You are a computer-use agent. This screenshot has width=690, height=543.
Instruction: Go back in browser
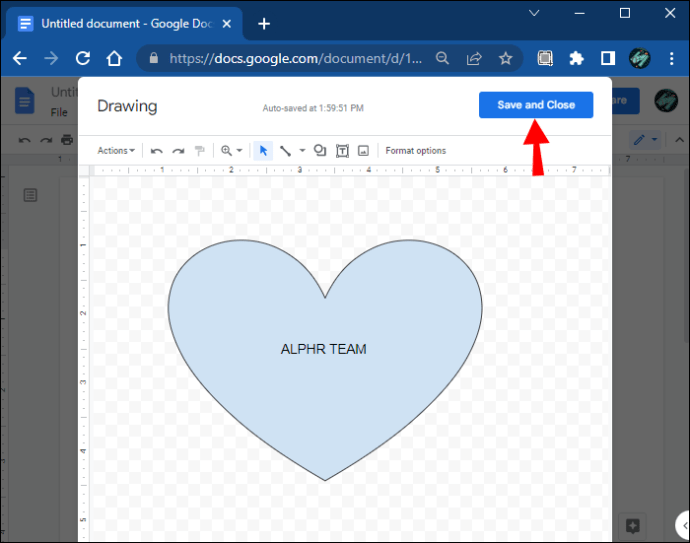point(20,58)
